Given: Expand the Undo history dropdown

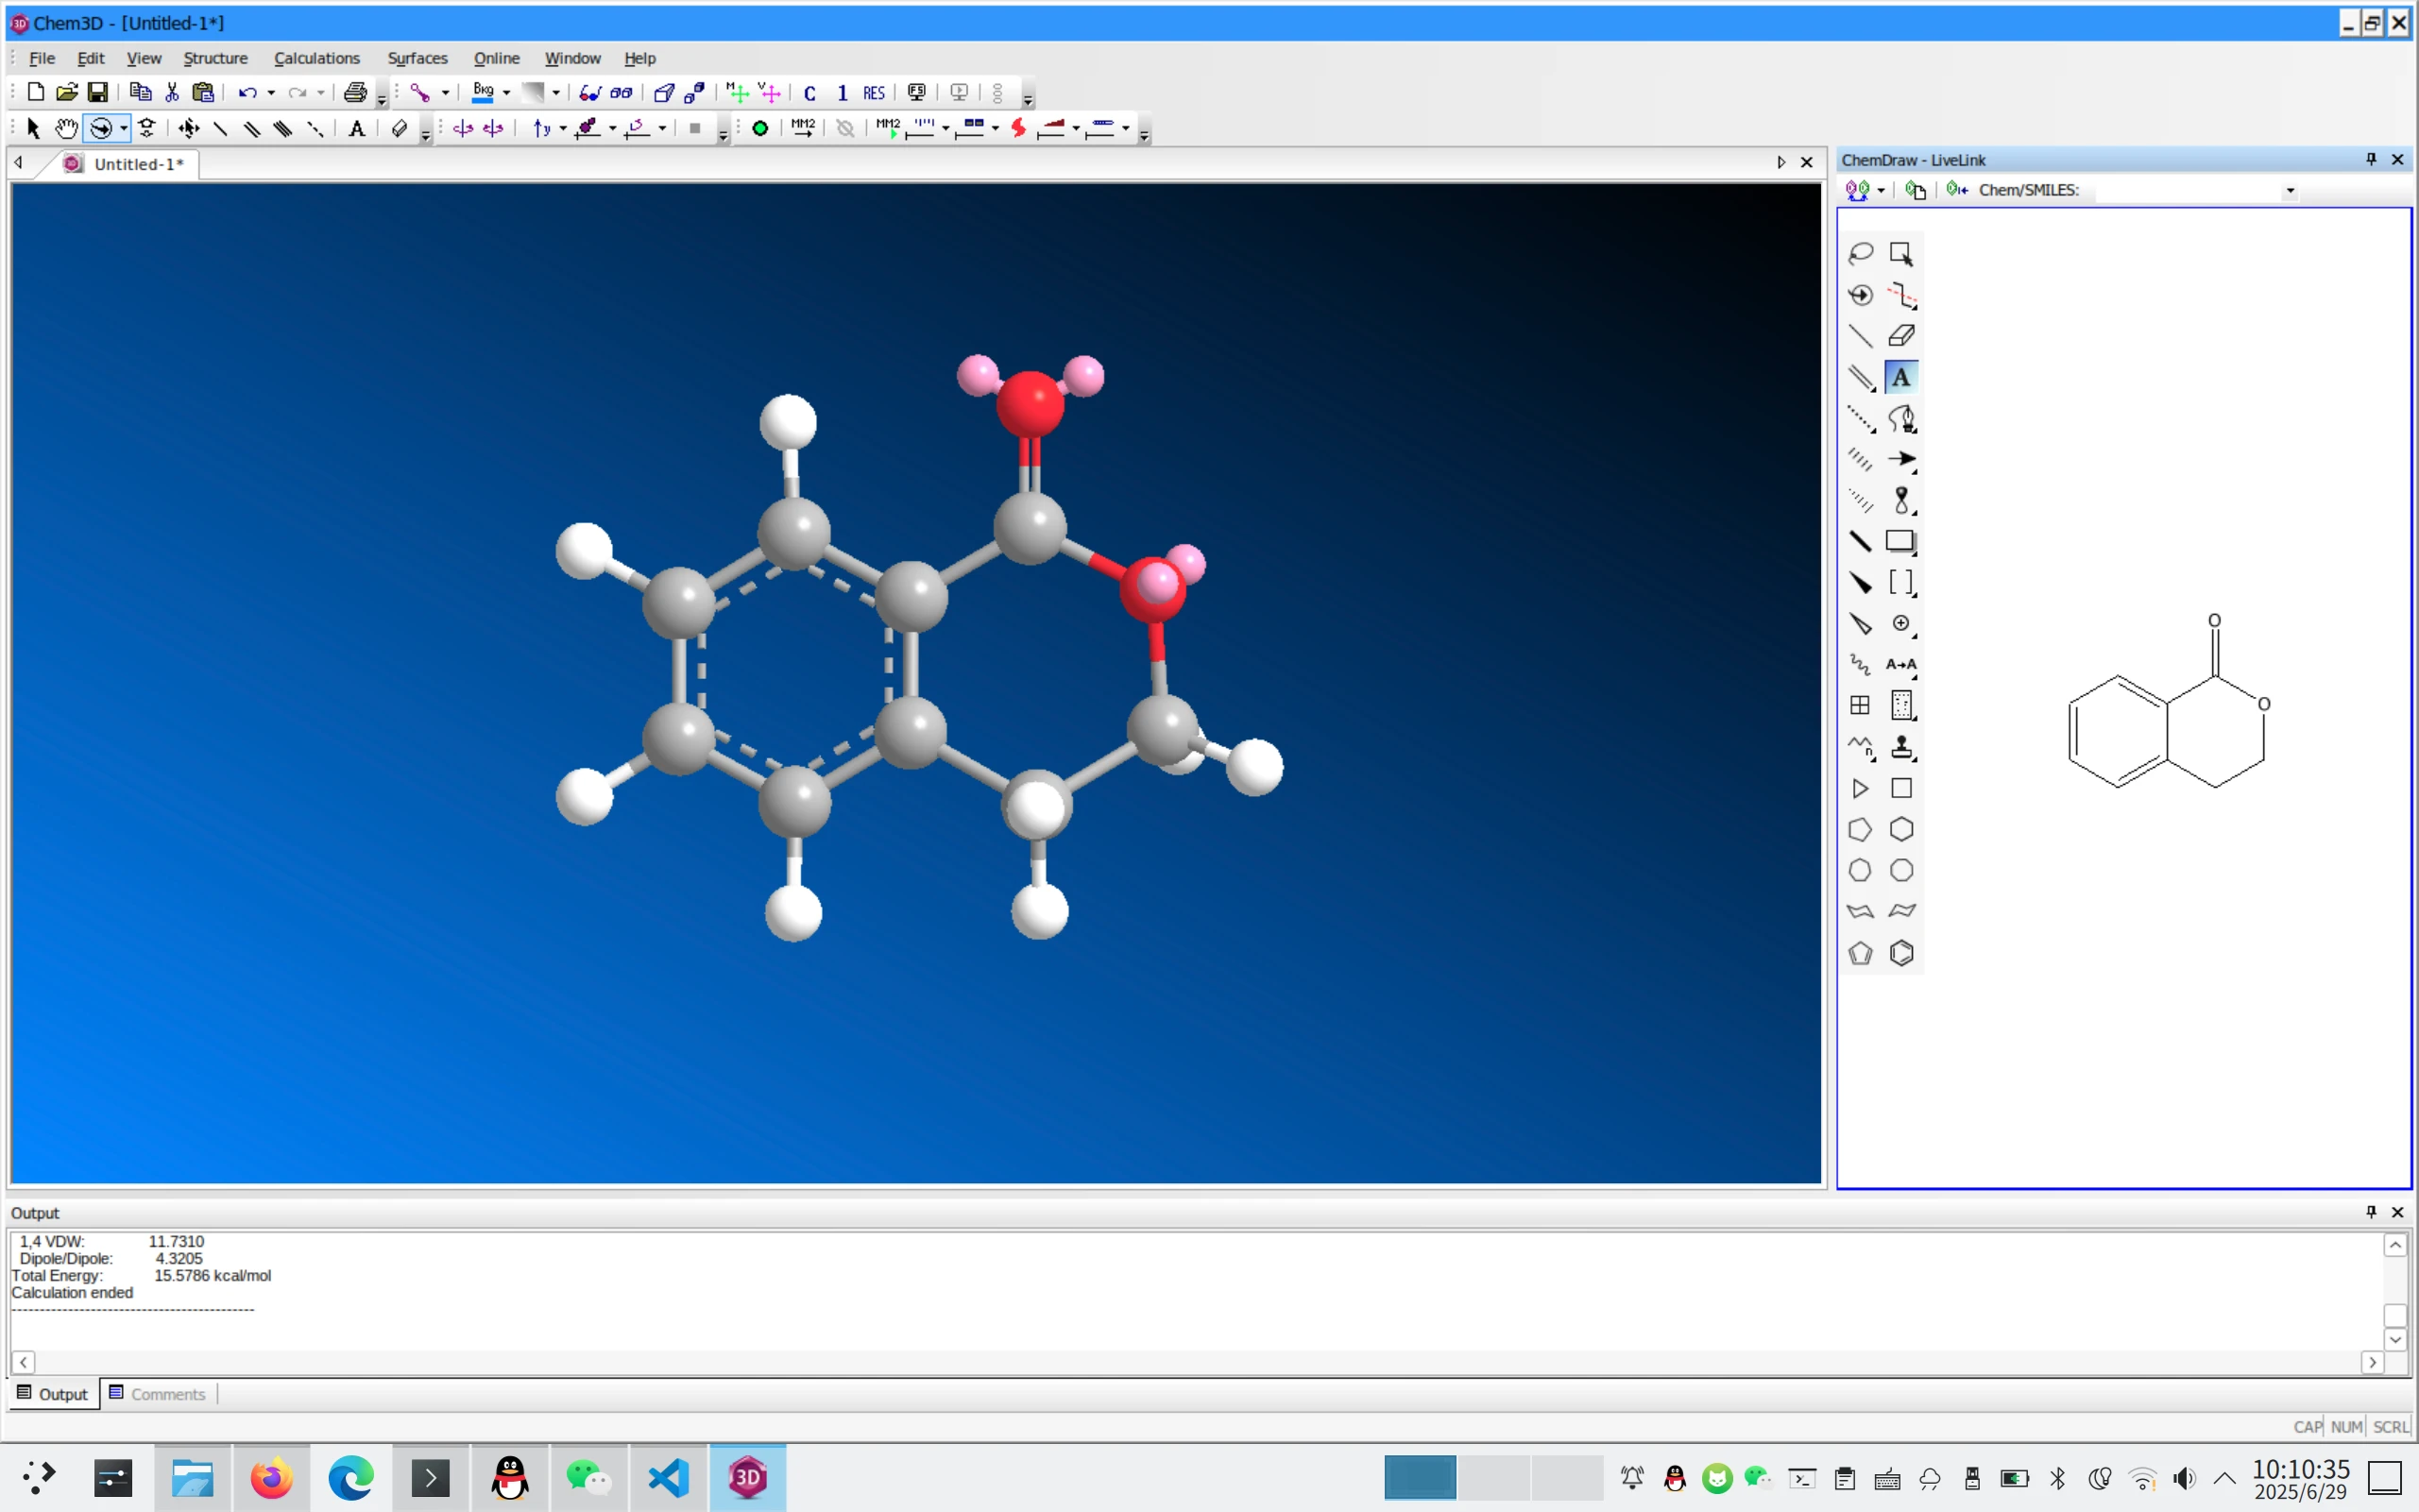Looking at the screenshot, I should coord(270,93).
